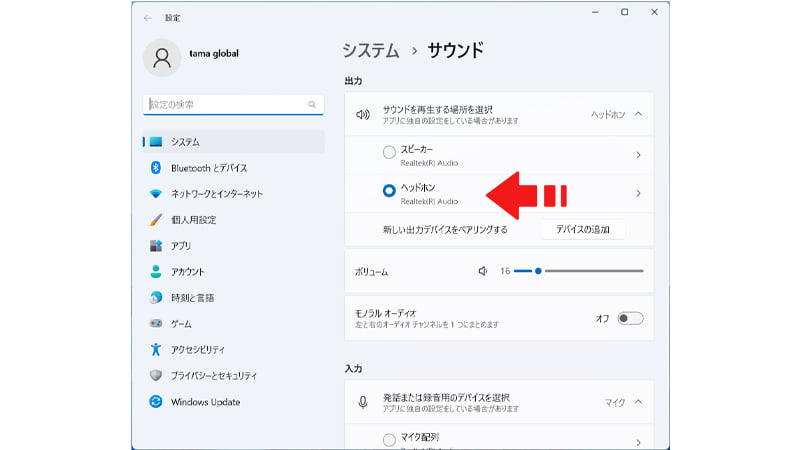Image resolution: width=800 pixels, height=450 pixels.
Task: Click デバイスの追加 button
Action: (x=582, y=230)
